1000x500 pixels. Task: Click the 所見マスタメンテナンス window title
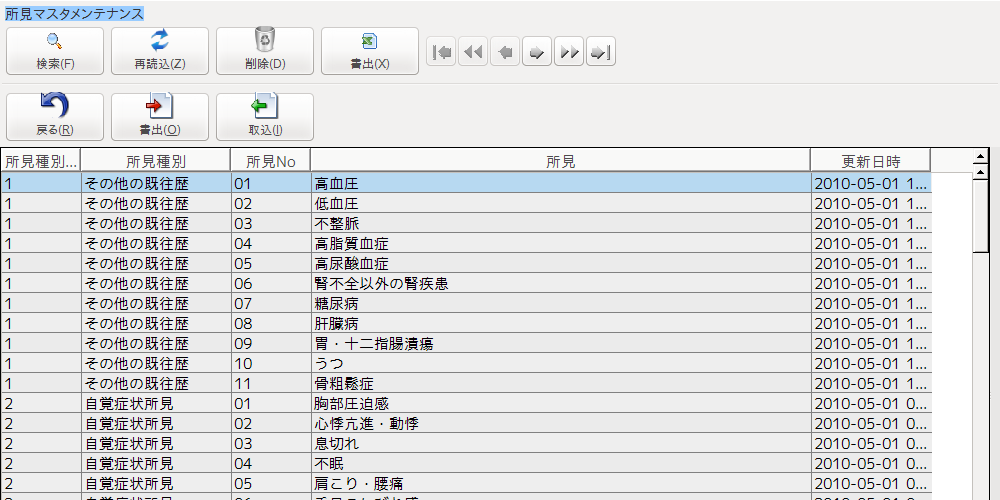pyautogui.click(x=74, y=14)
